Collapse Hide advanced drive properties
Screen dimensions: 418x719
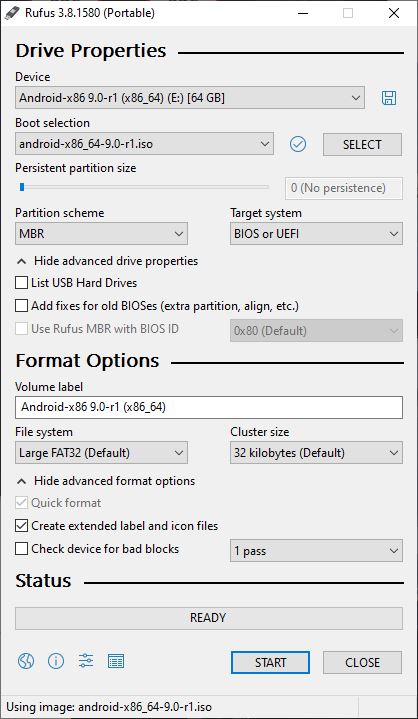pos(107,261)
